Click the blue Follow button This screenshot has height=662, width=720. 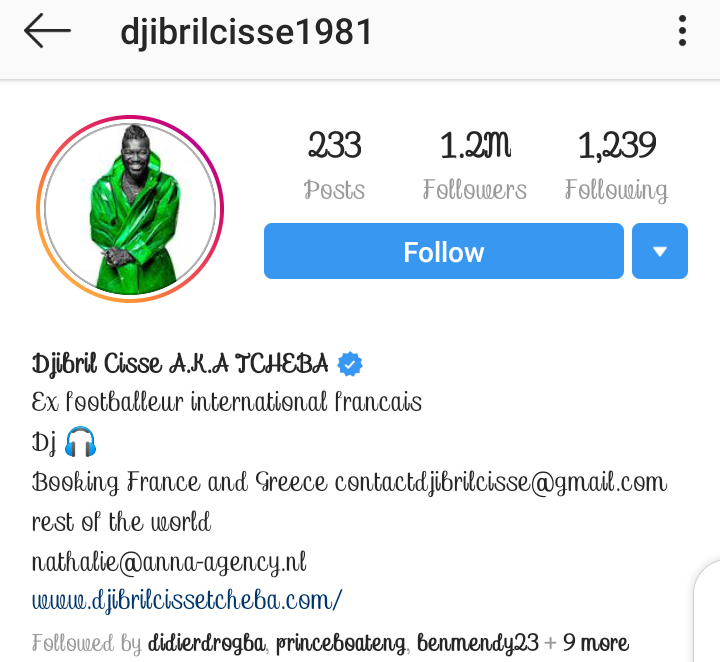[444, 251]
